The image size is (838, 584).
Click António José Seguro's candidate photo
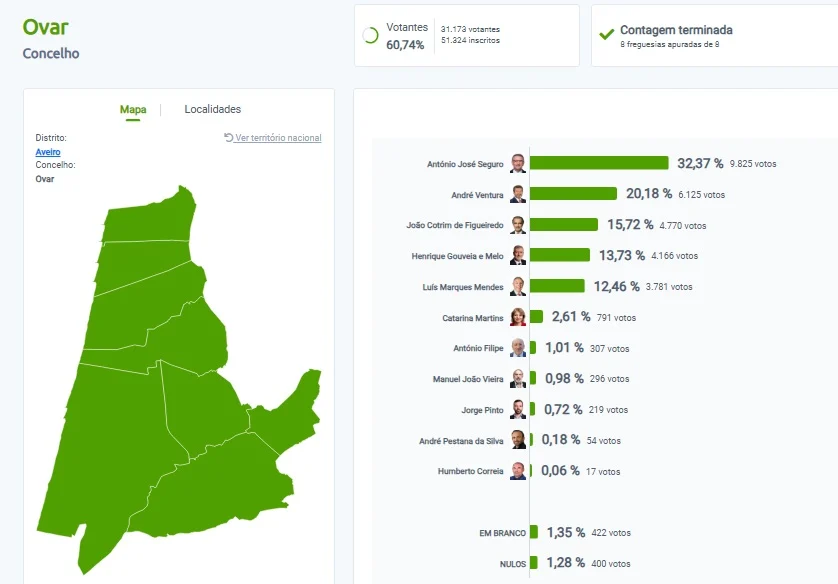click(518, 163)
